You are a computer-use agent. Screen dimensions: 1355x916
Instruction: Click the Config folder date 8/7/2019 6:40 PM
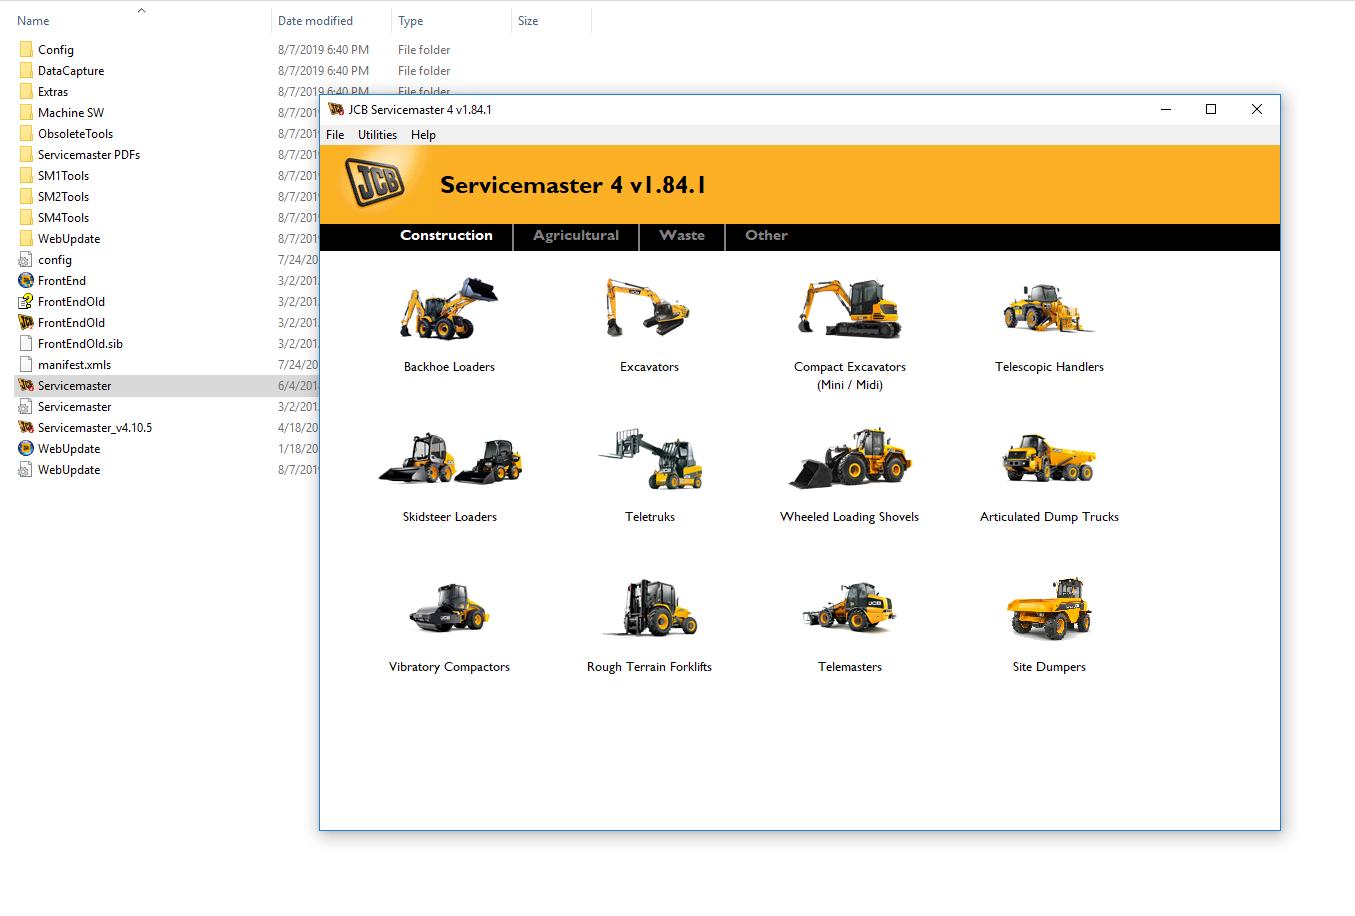(x=323, y=49)
